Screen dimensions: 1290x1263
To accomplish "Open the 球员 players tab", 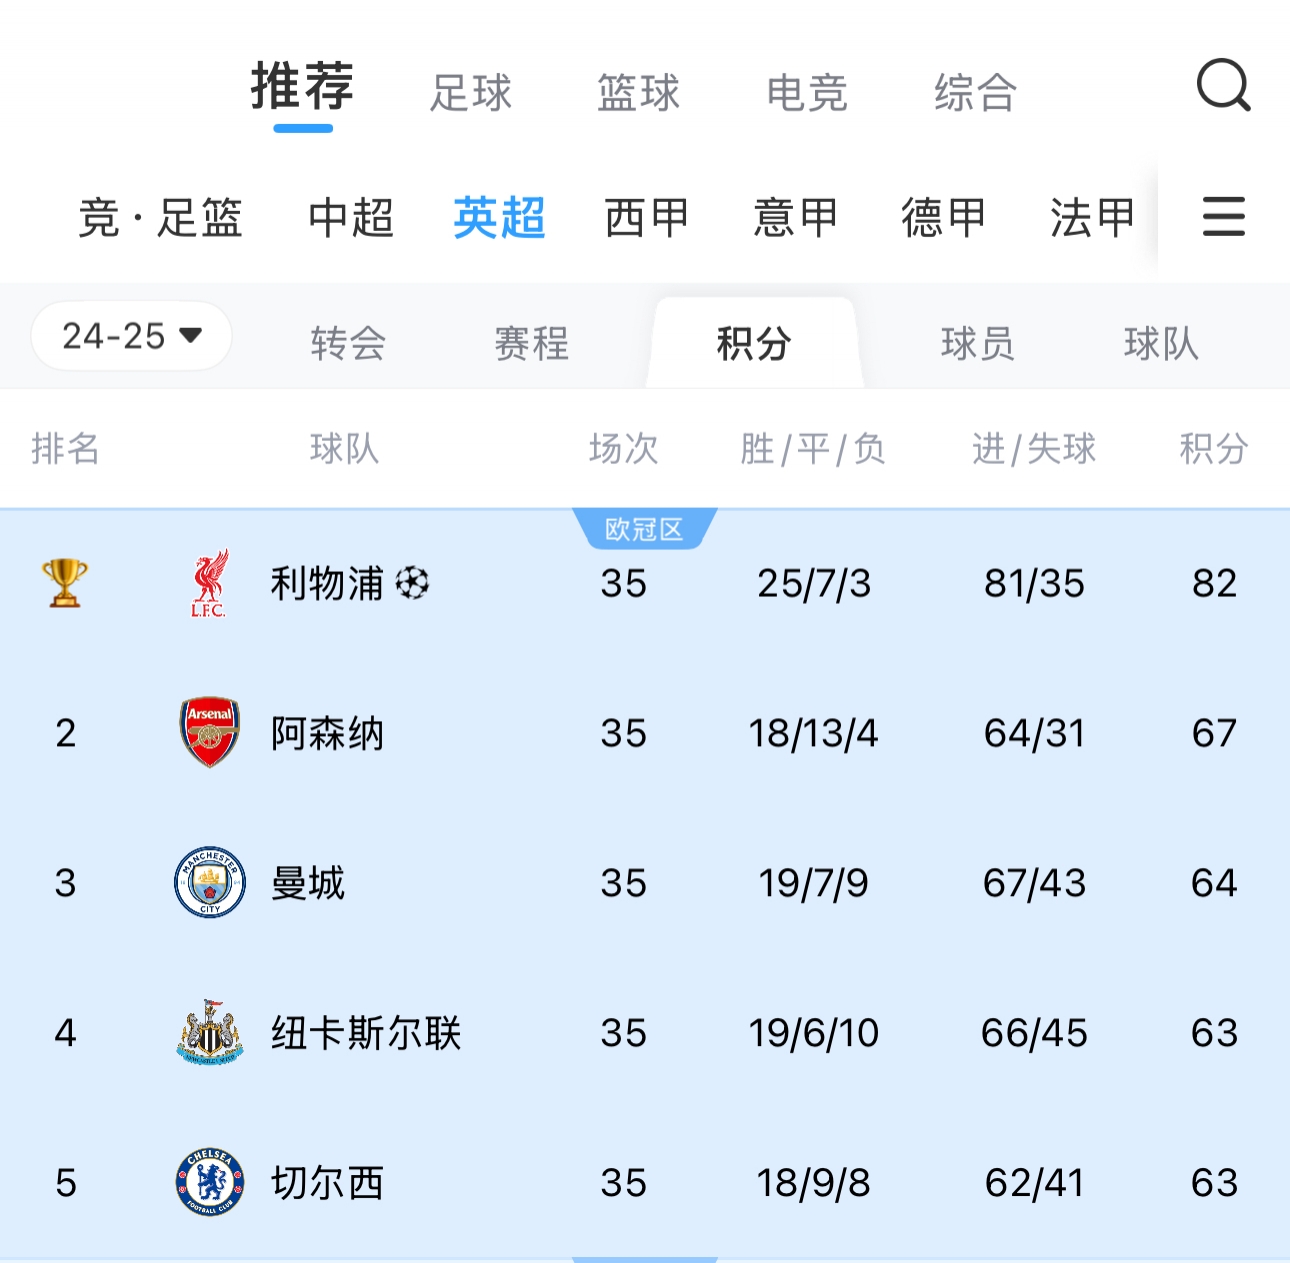I will [977, 343].
